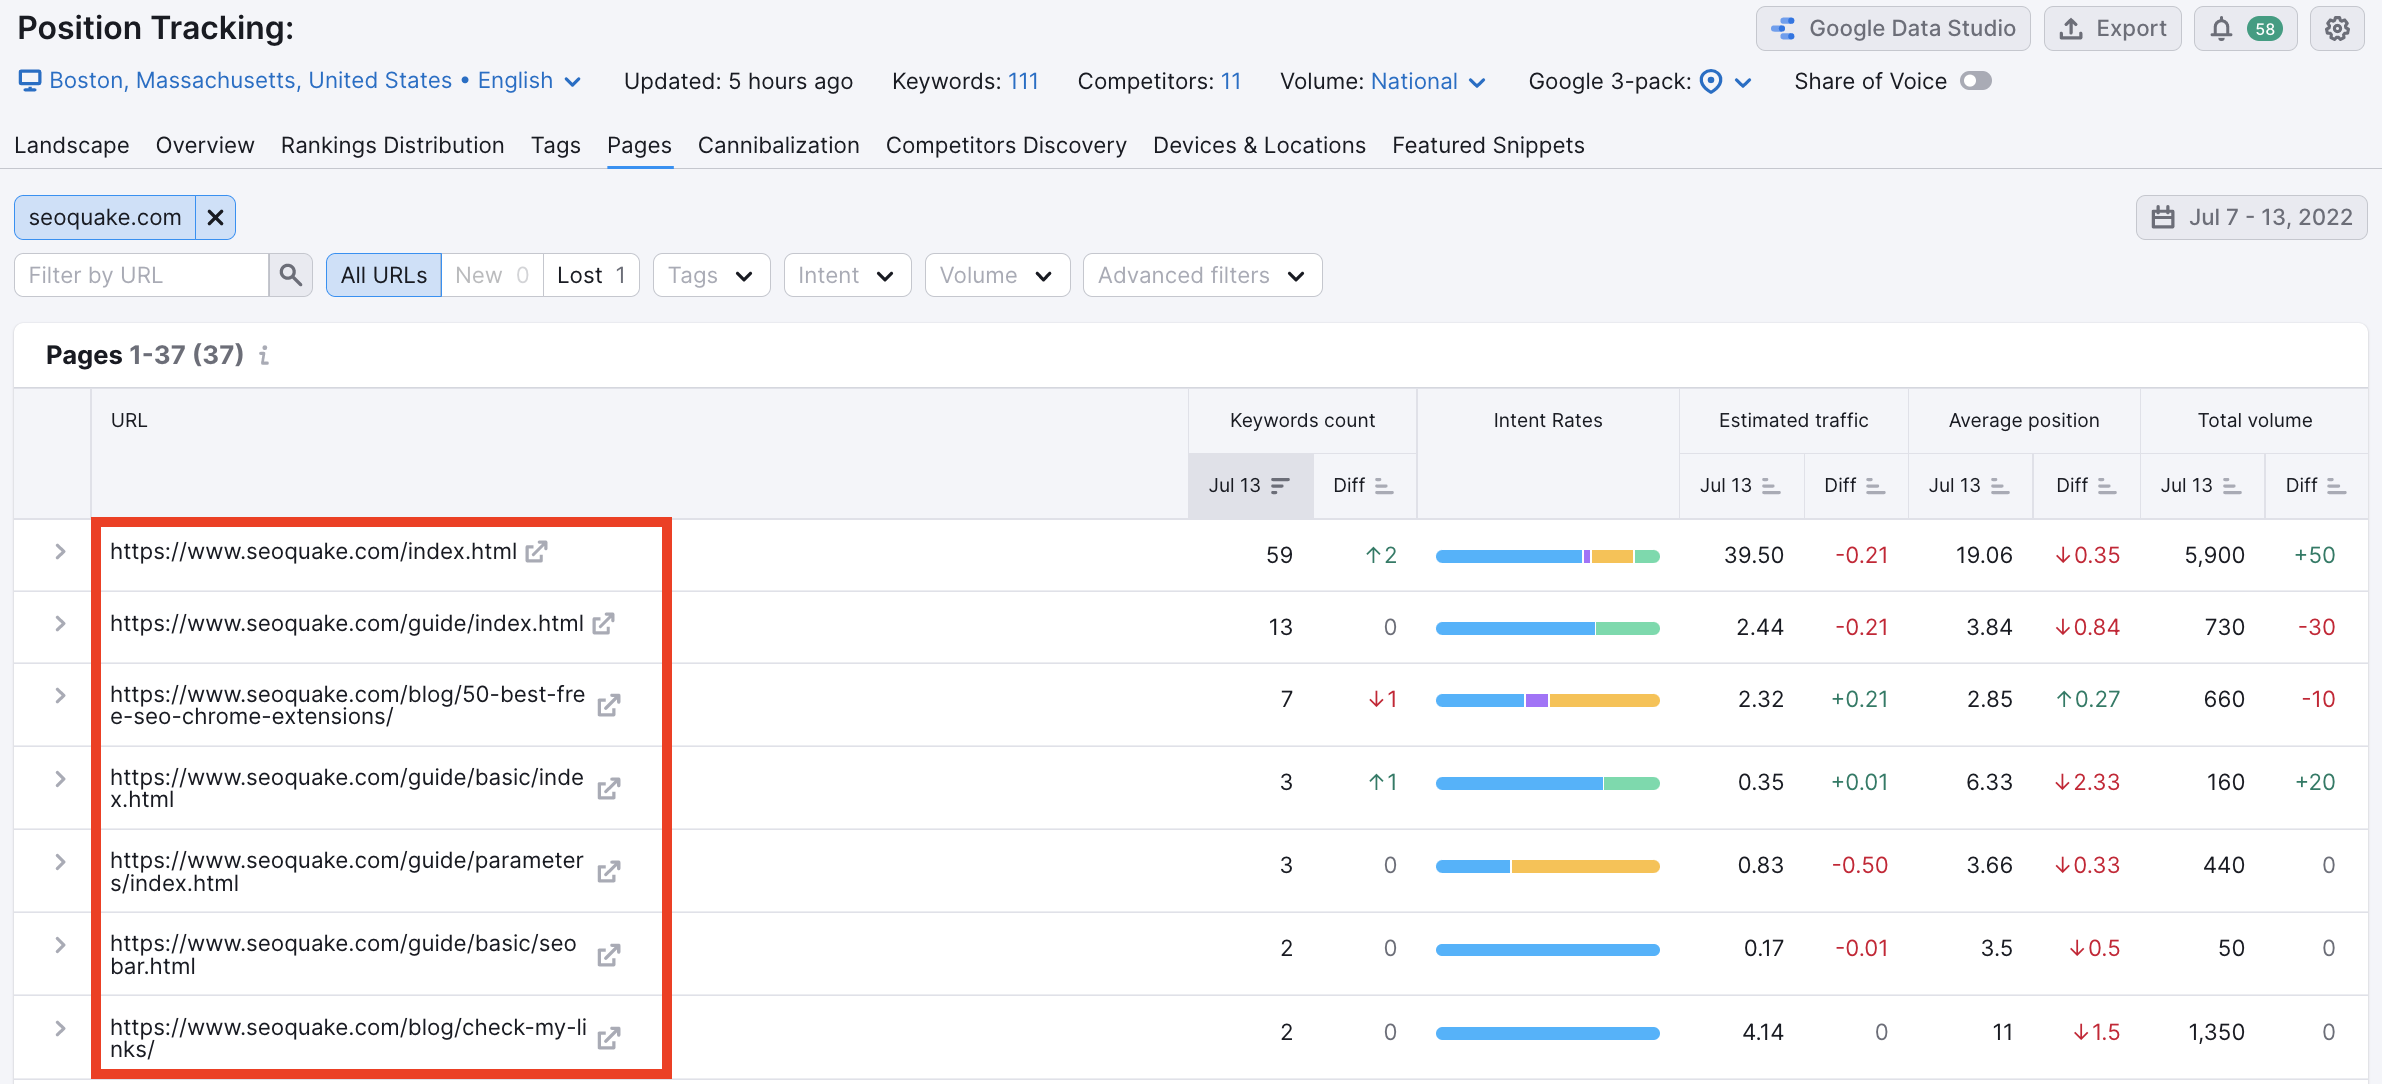The height and width of the screenshot is (1084, 2382).
Task: Switch to the Tags tab
Action: (x=556, y=146)
